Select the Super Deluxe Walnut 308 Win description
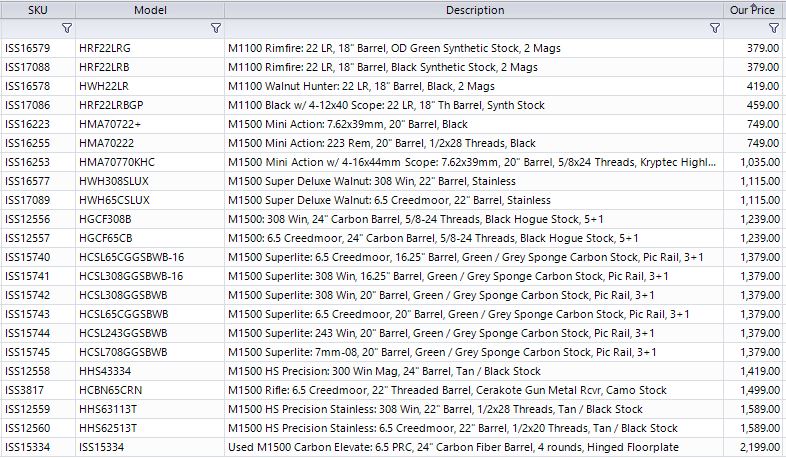 [x=474, y=181]
